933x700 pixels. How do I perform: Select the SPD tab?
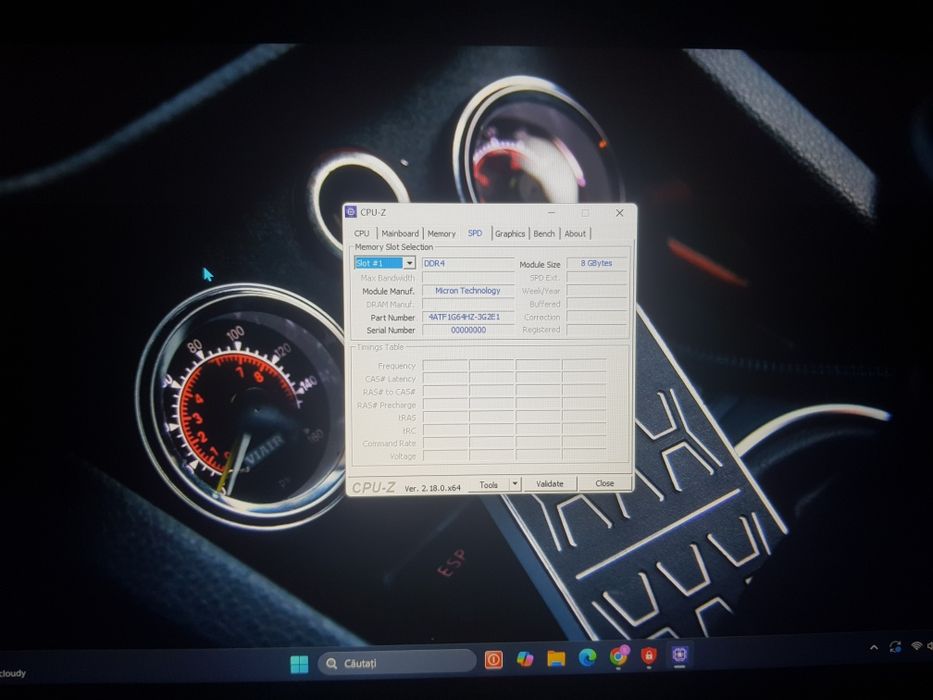pyautogui.click(x=475, y=233)
